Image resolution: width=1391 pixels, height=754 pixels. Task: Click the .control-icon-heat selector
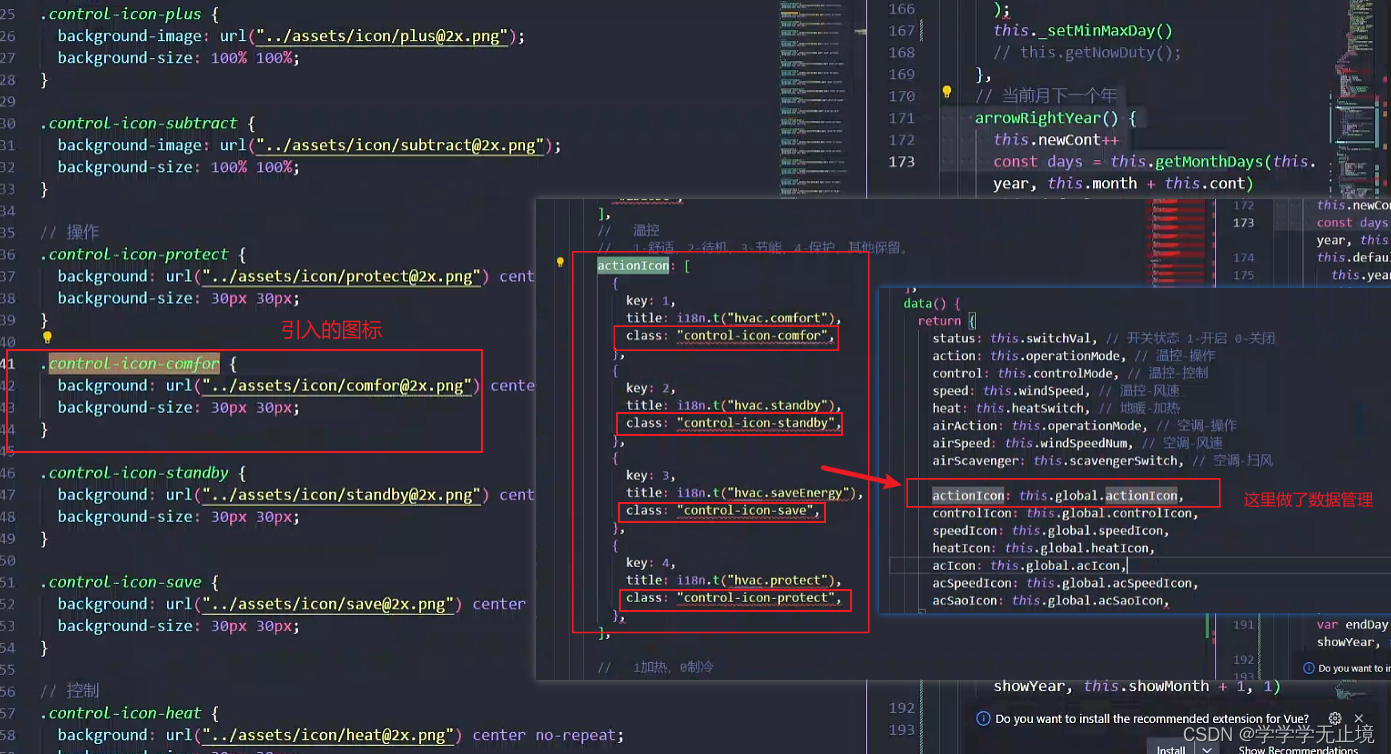120,712
